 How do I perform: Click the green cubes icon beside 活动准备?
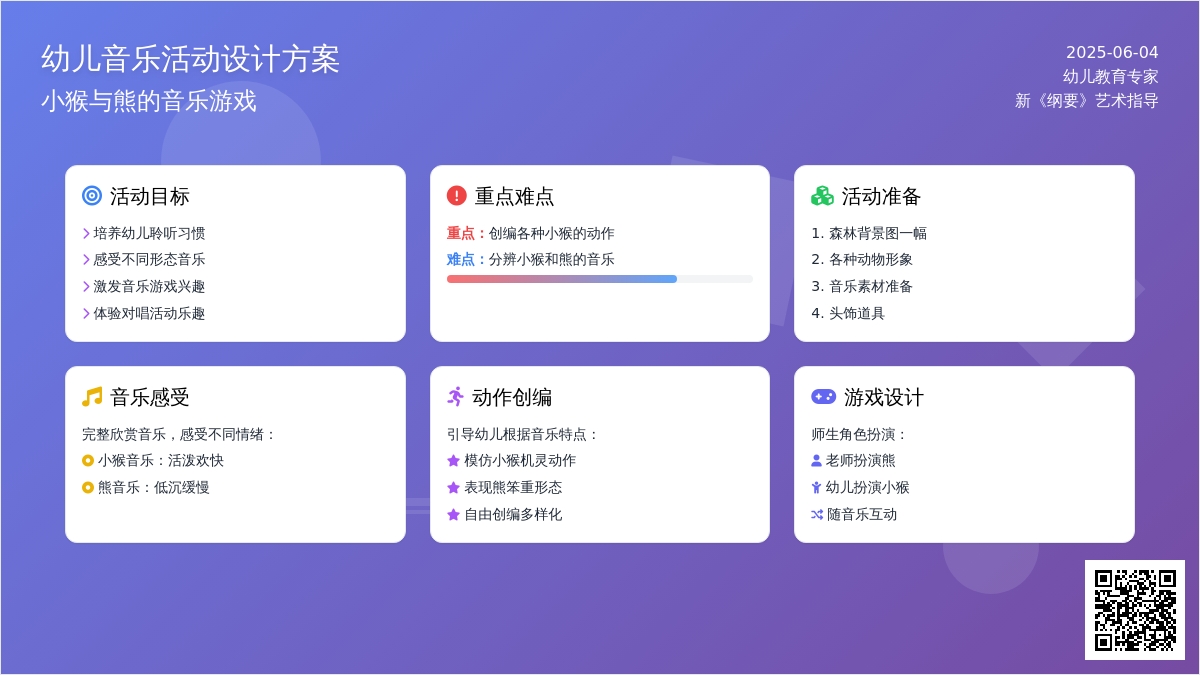pyautogui.click(x=822, y=196)
